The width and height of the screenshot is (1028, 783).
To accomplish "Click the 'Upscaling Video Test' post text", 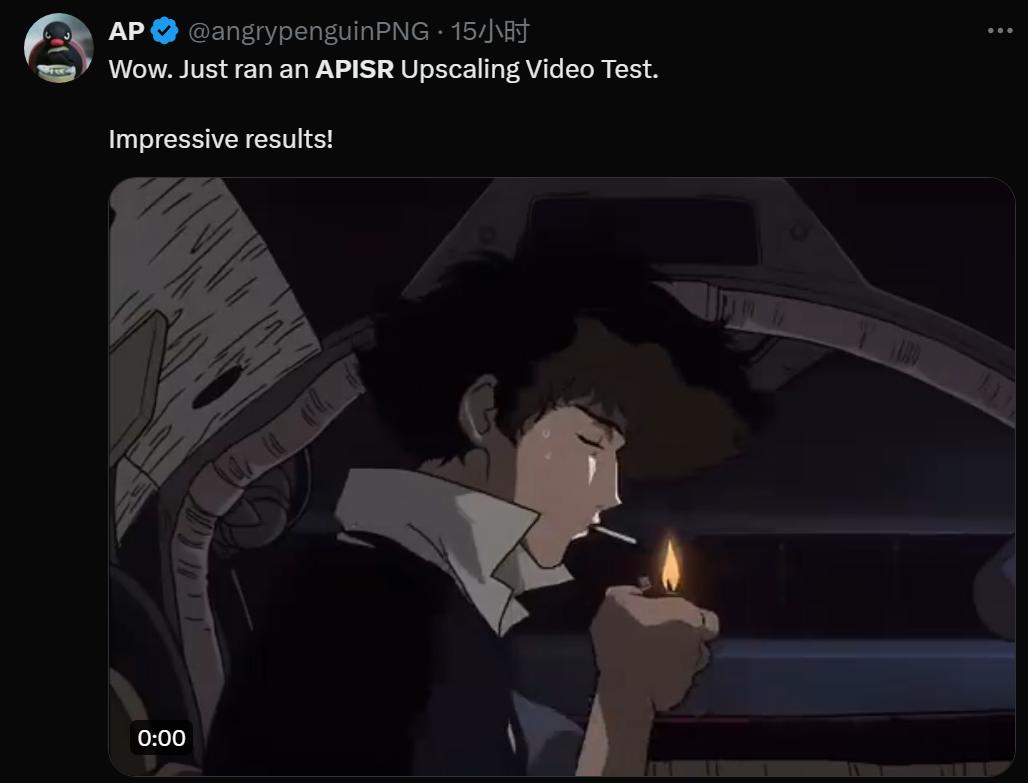I will [529, 69].
